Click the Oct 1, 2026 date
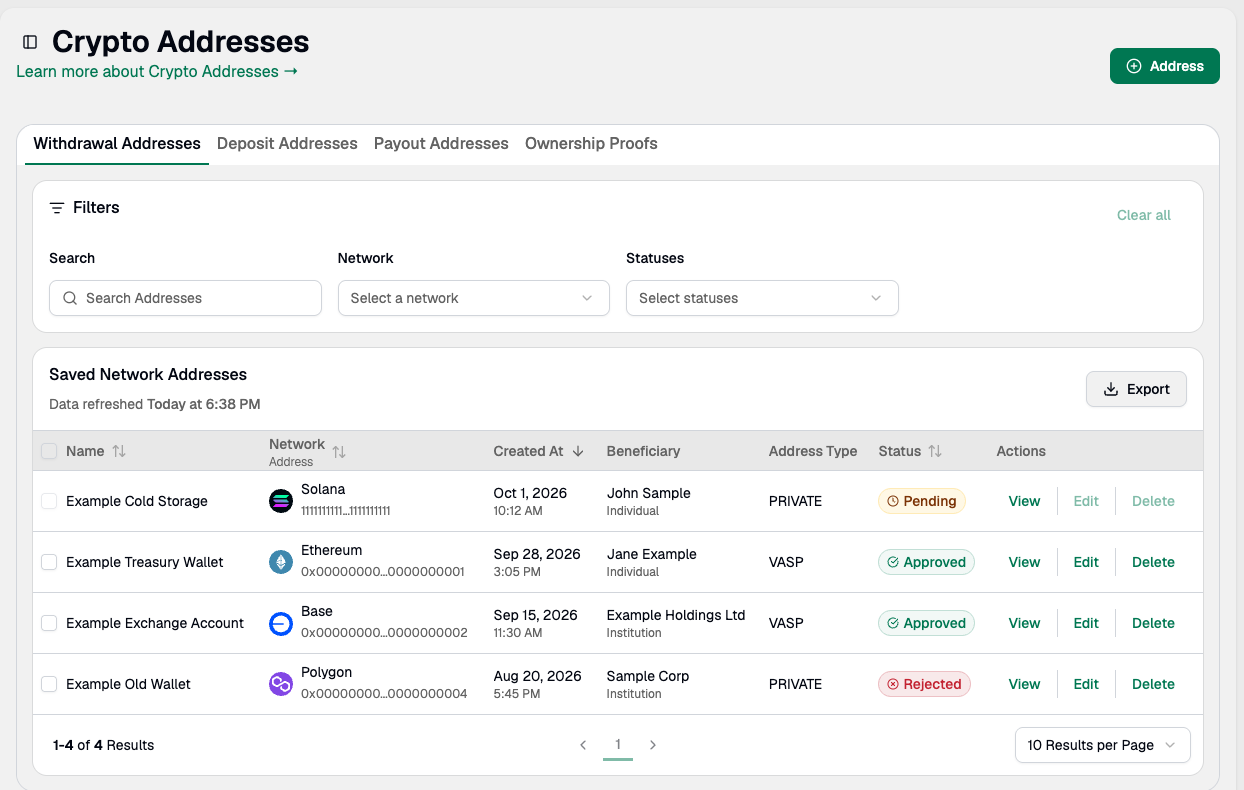Screen dimensions: 1244x790 530,493
